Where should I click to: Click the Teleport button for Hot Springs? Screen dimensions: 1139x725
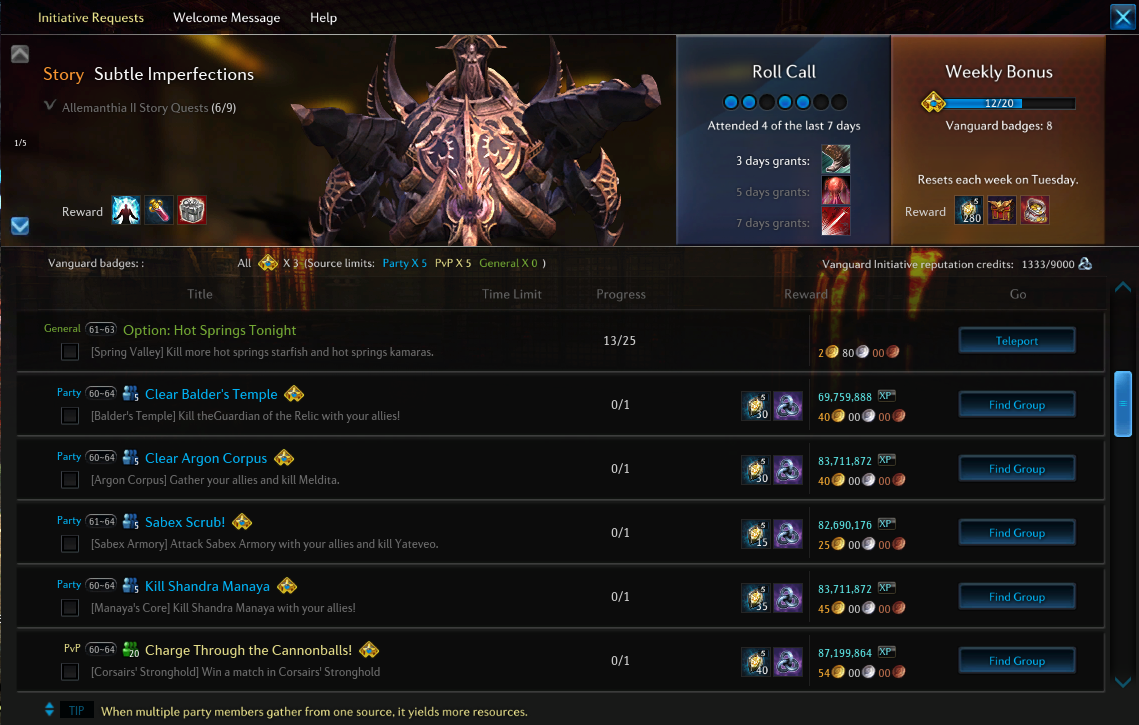(1017, 340)
